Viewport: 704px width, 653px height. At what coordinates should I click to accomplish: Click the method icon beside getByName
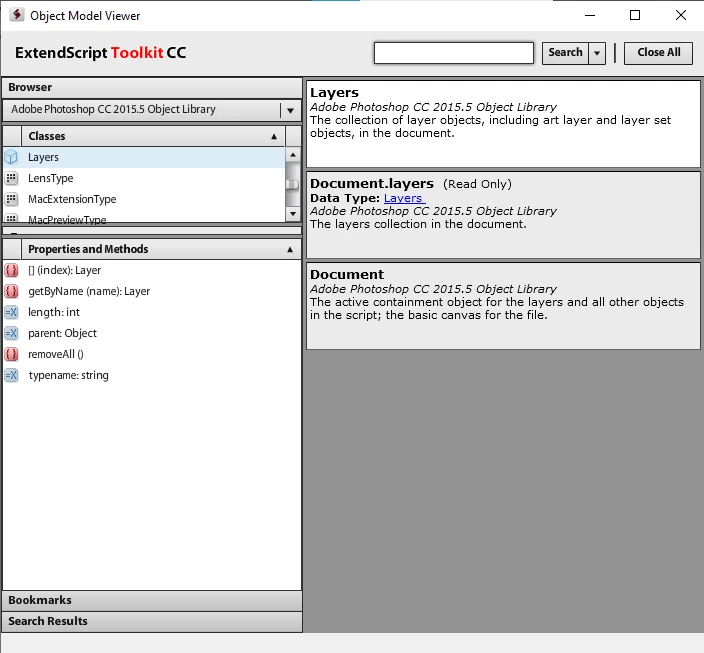click(x=11, y=291)
